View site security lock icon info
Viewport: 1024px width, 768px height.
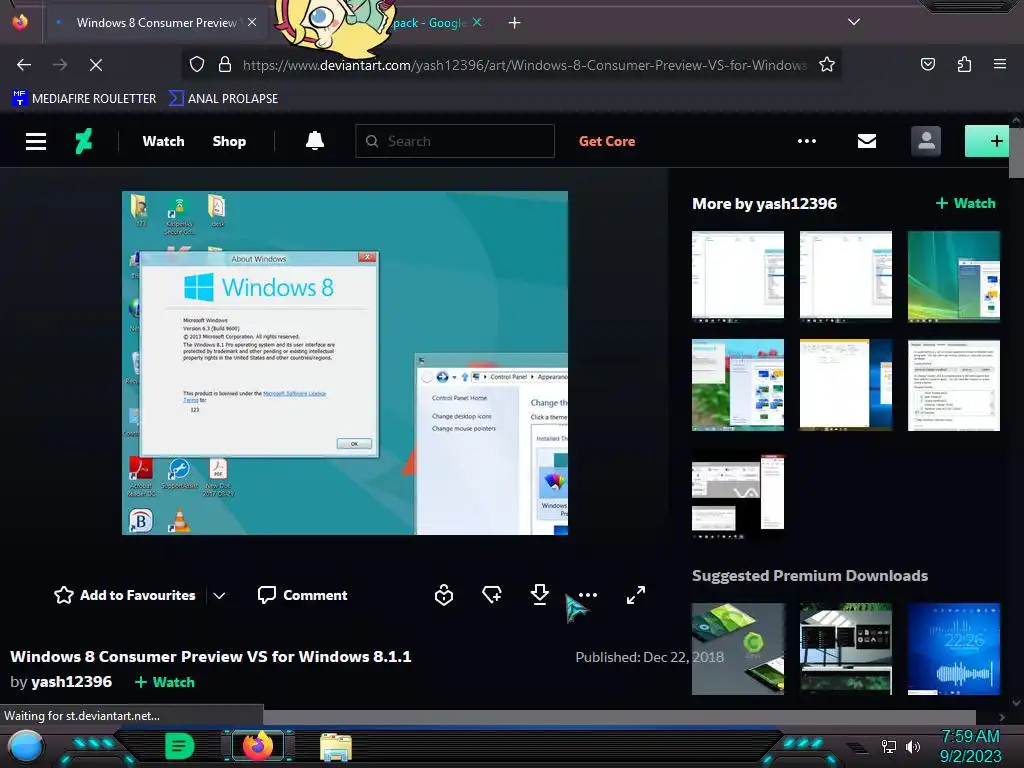pos(225,65)
